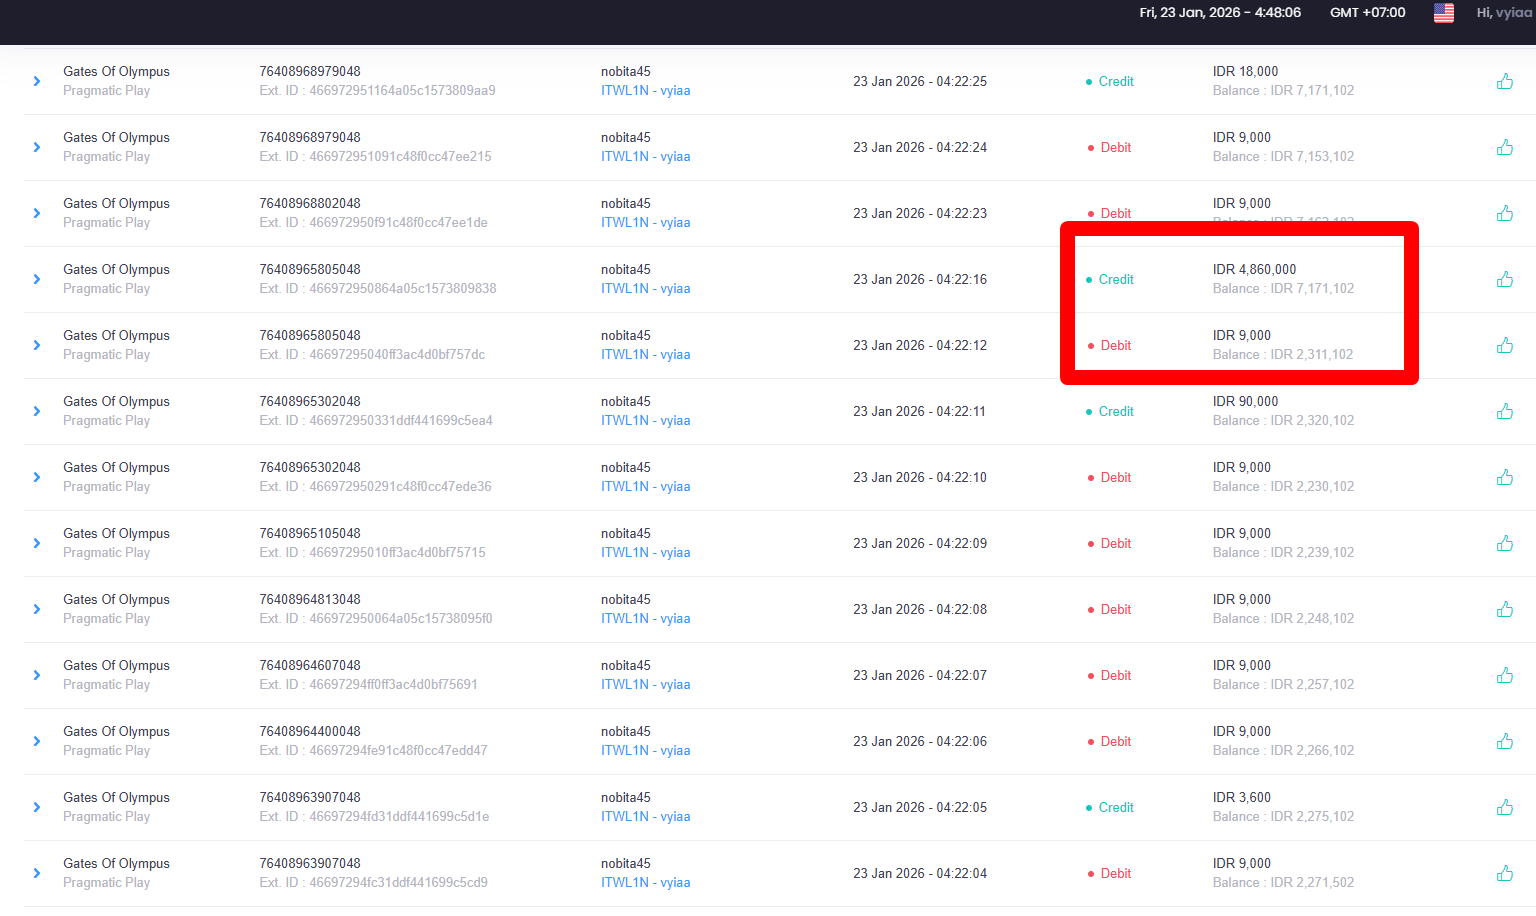Click thumbs-up icon for 04:22:24 transaction
Viewport: 1536px width, 916px height.
pyautogui.click(x=1505, y=147)
